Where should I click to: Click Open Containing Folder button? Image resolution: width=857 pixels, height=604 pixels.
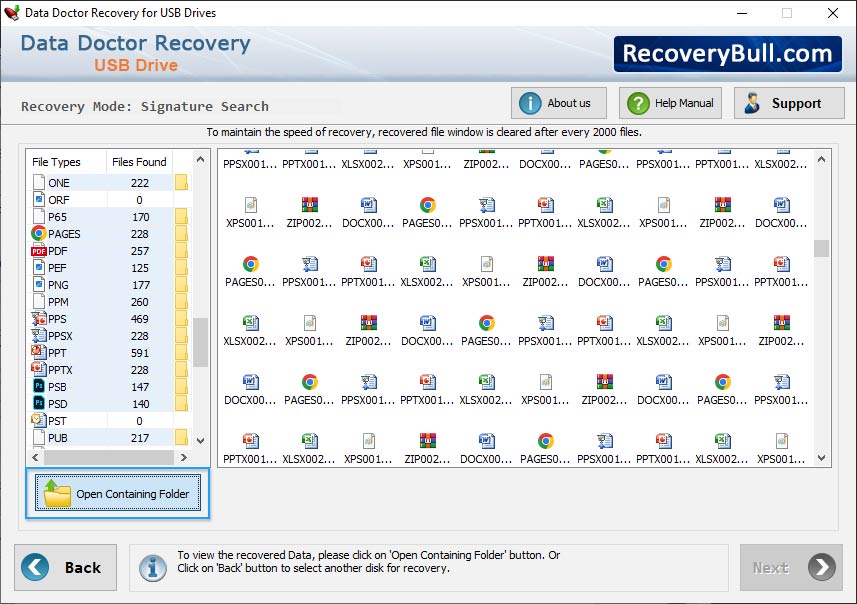pyautogui.click(x=118, y=493)
